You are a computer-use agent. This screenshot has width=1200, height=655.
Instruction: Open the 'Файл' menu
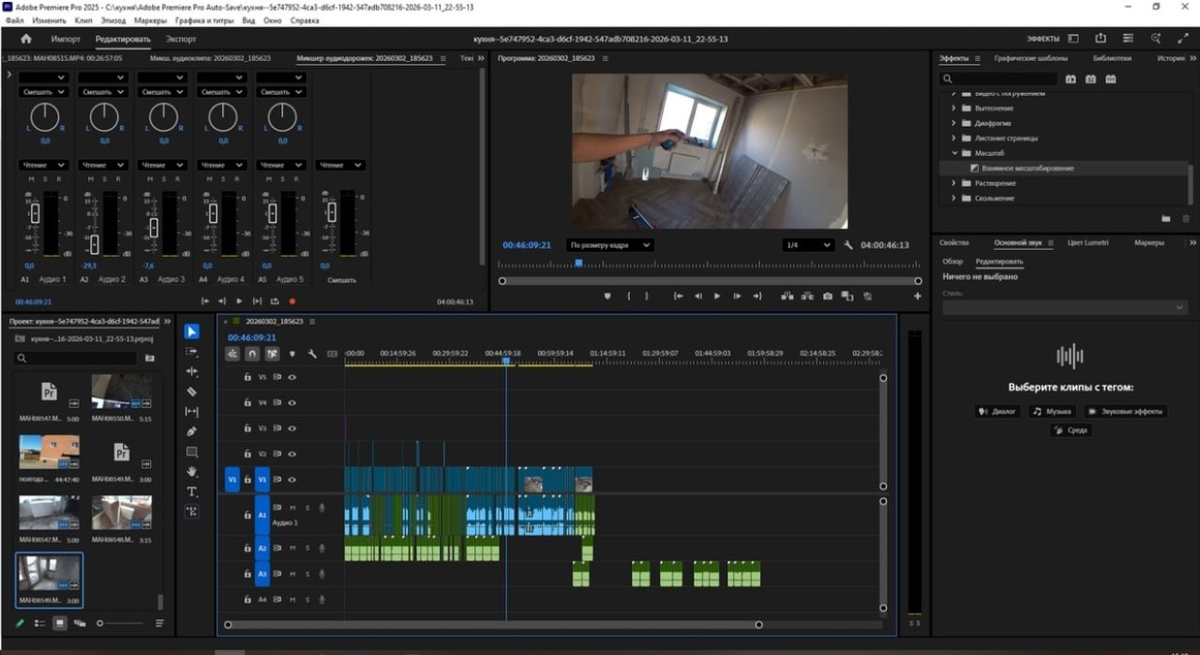(16, 20)
